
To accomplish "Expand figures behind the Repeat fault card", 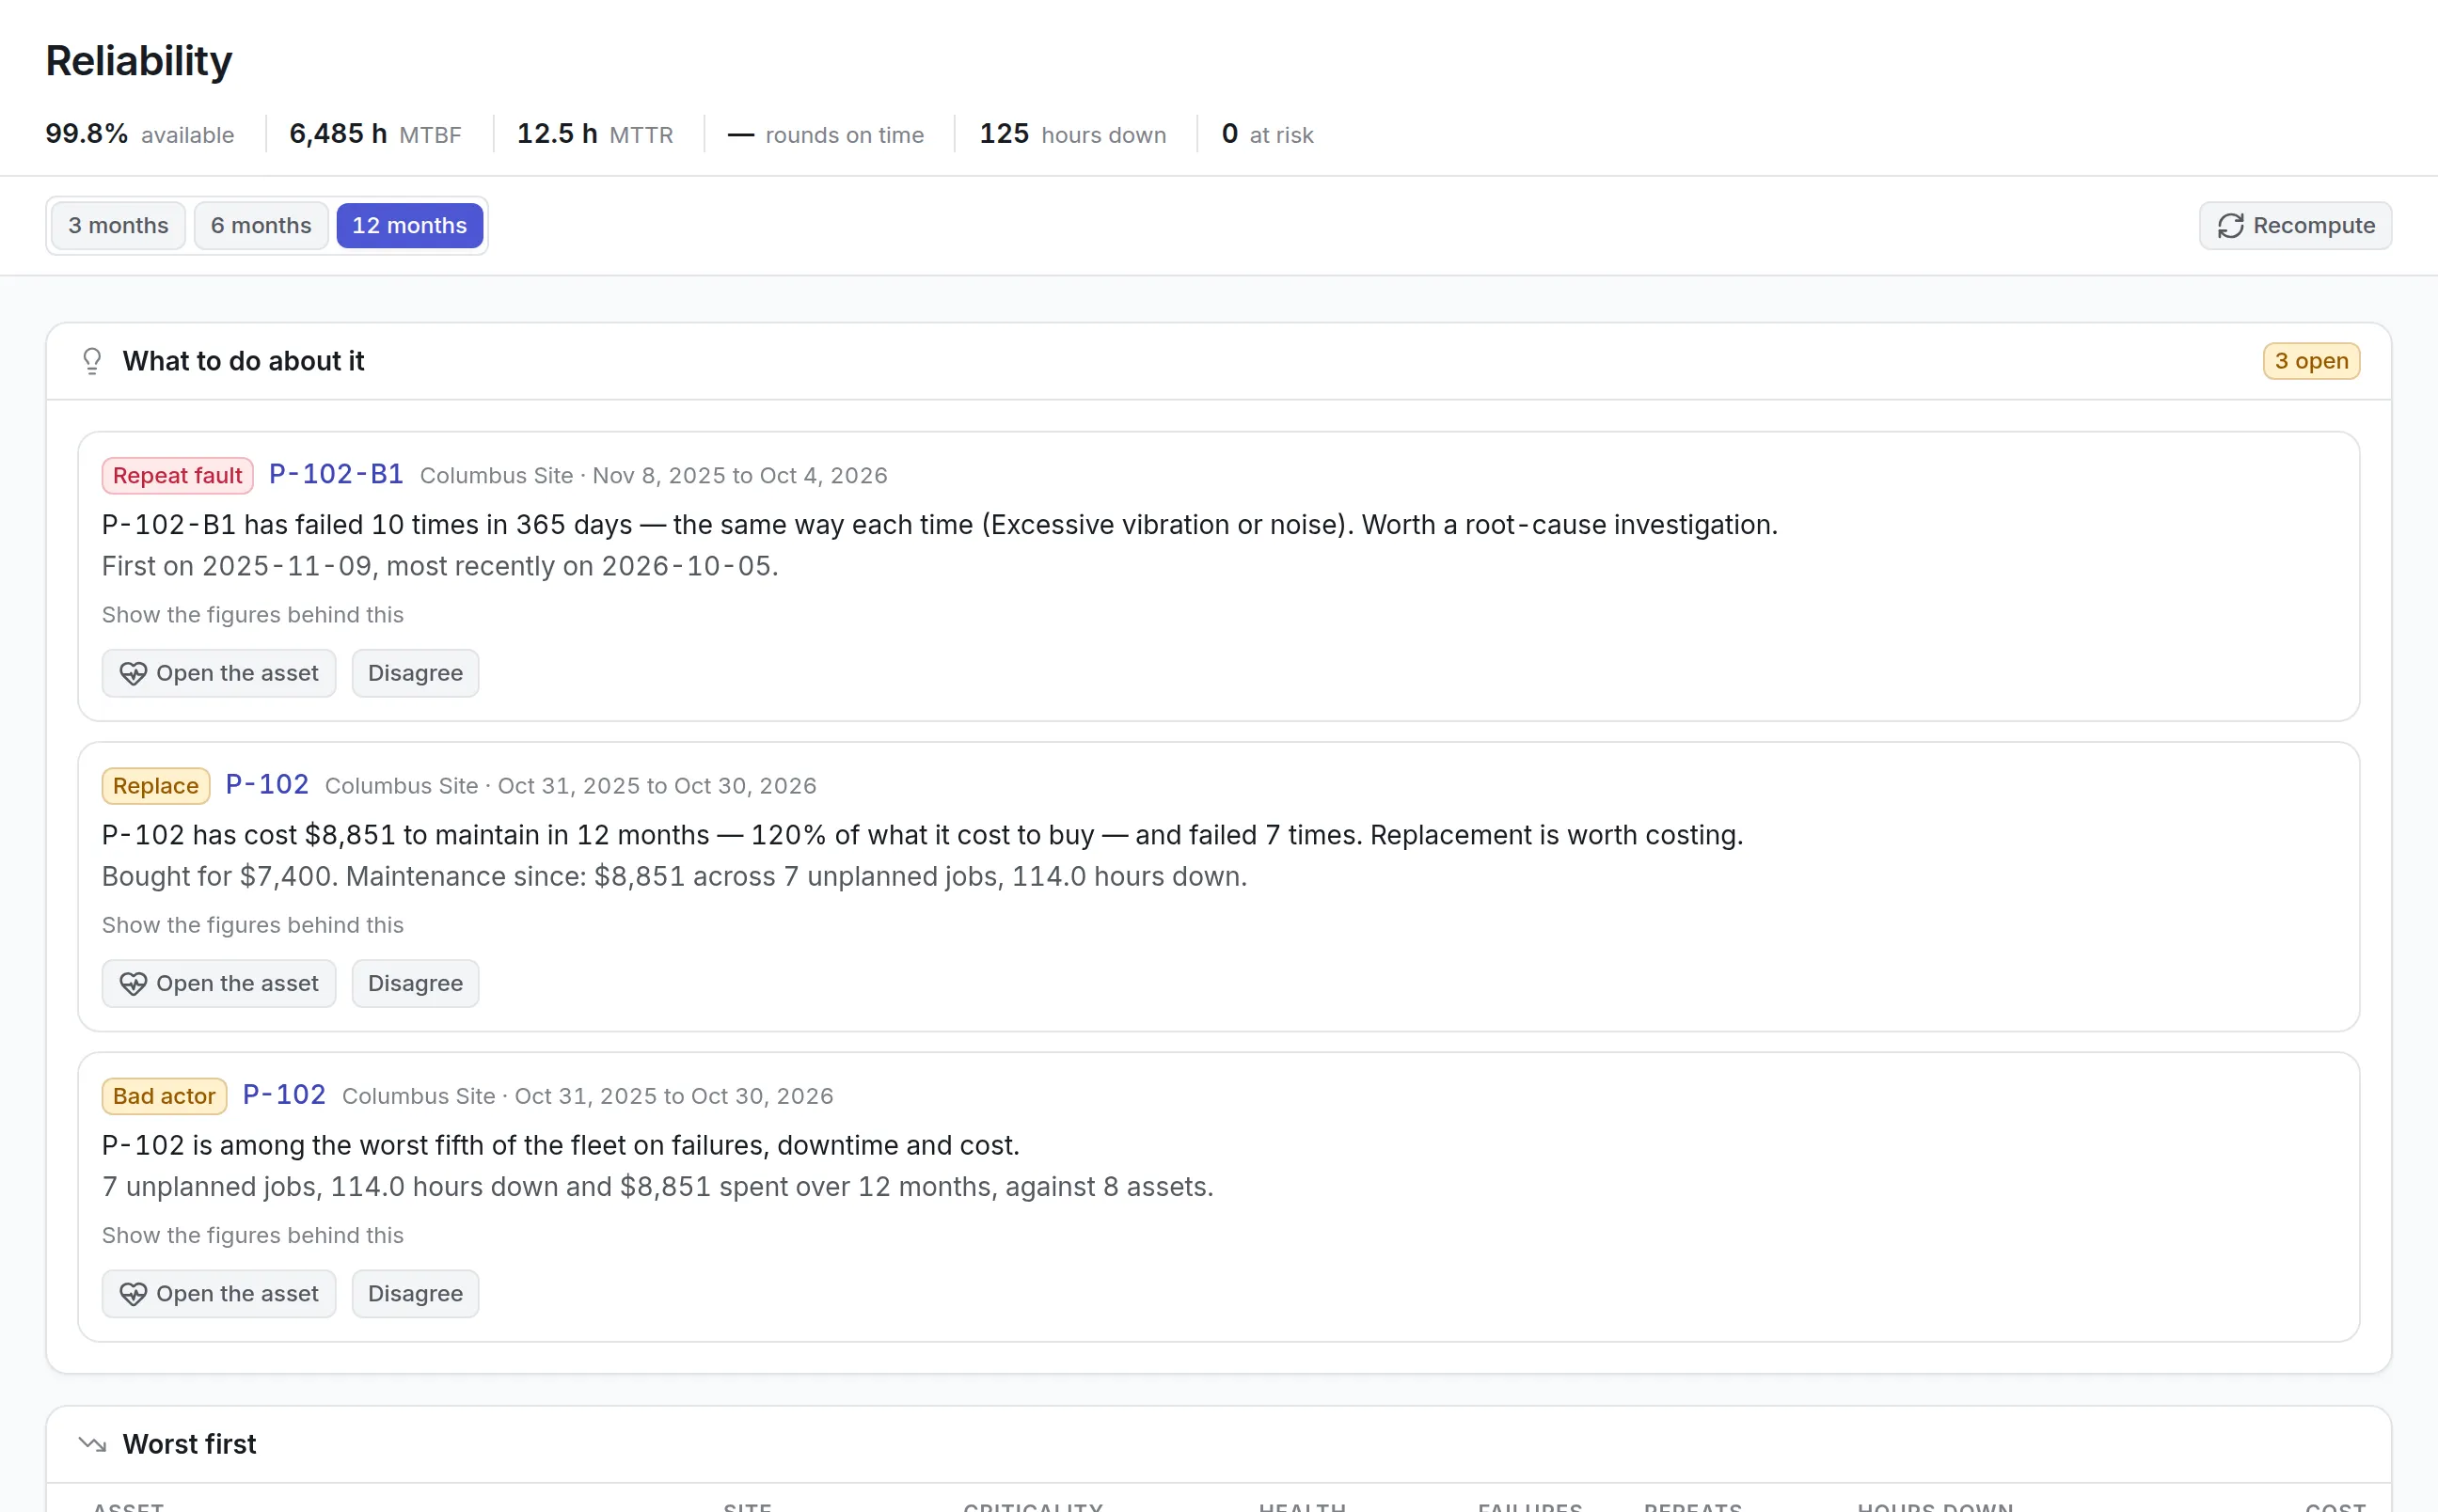I will pos(253,615).
